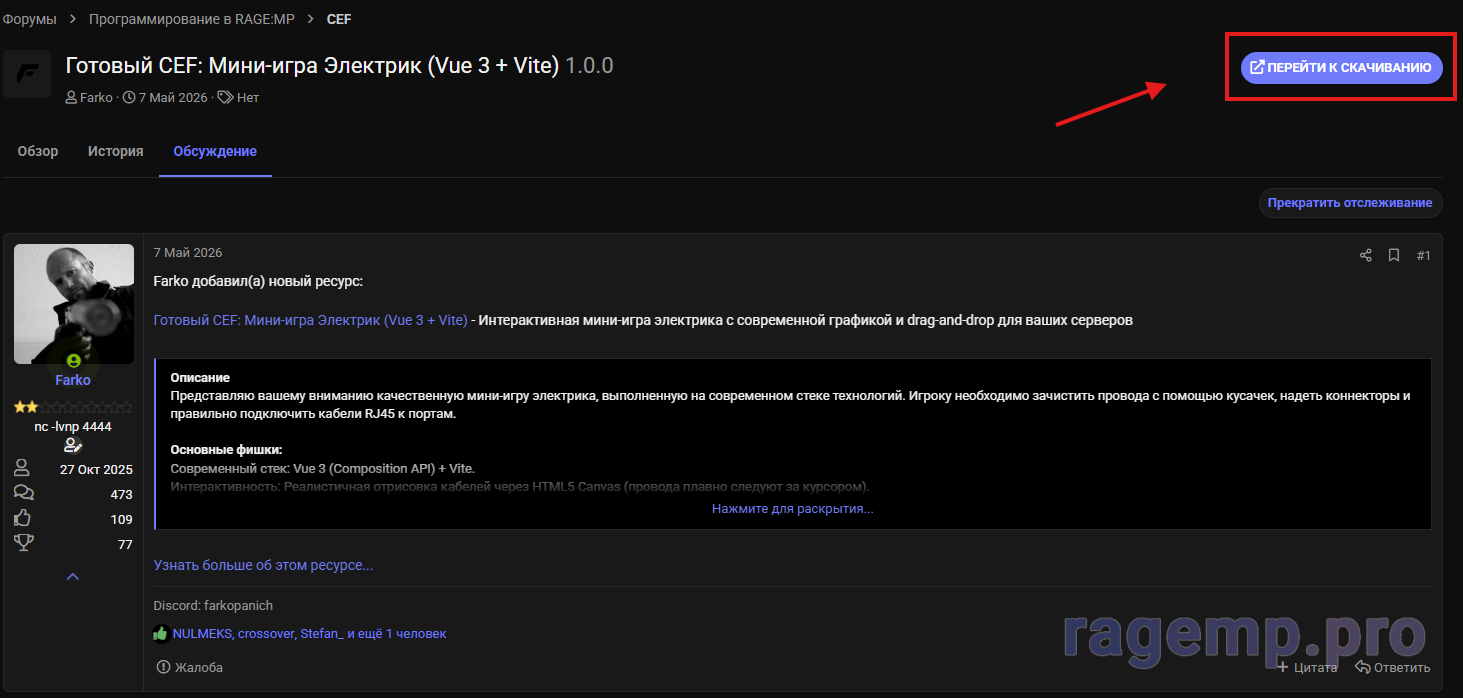
Task: Open Farko's avatar image
Action: tap(74, 304)
